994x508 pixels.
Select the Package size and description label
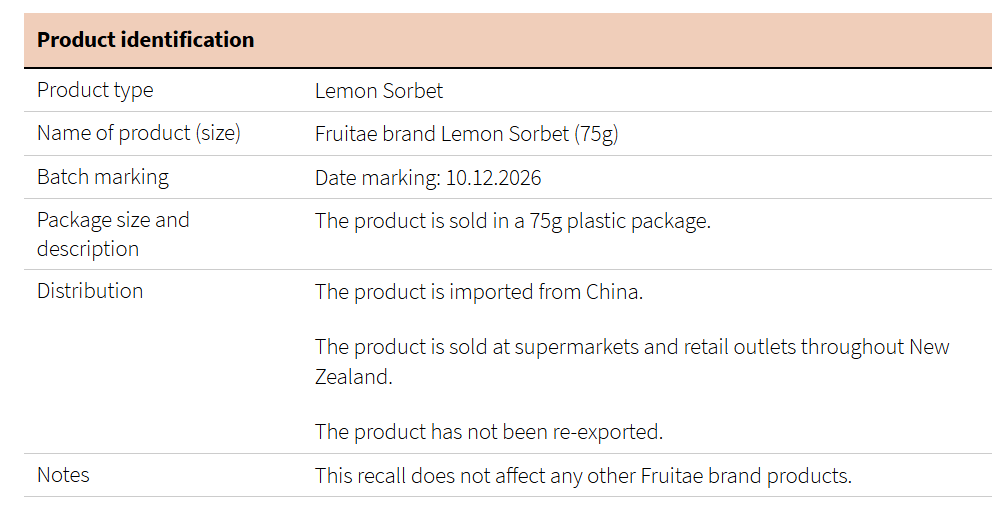(x=113, y=234)
